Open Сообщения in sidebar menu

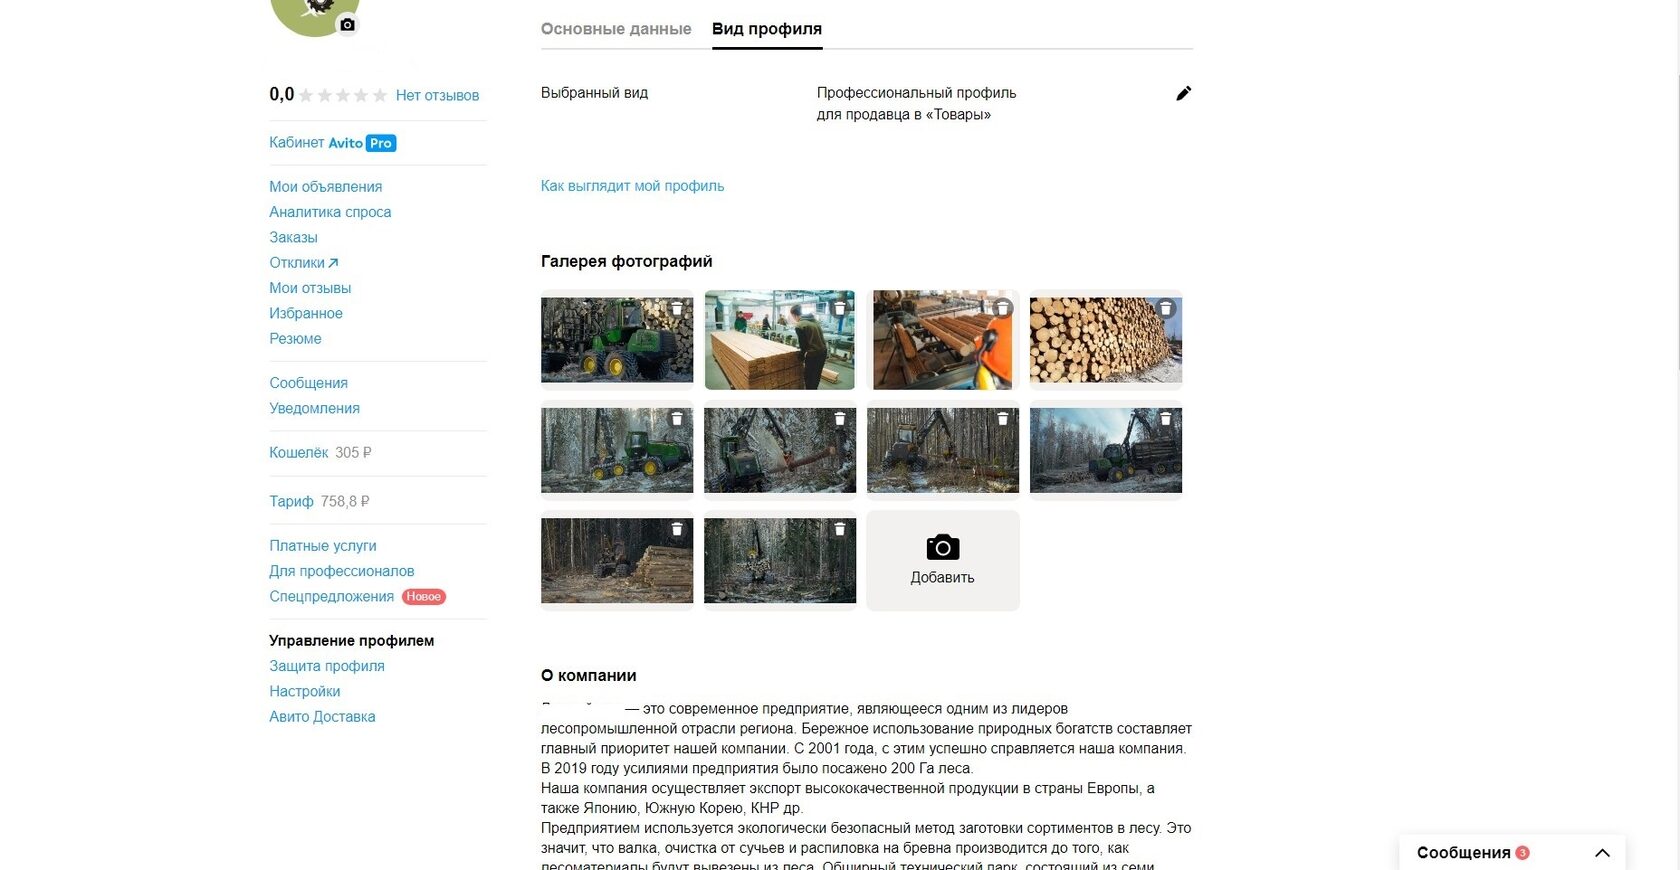308,383
